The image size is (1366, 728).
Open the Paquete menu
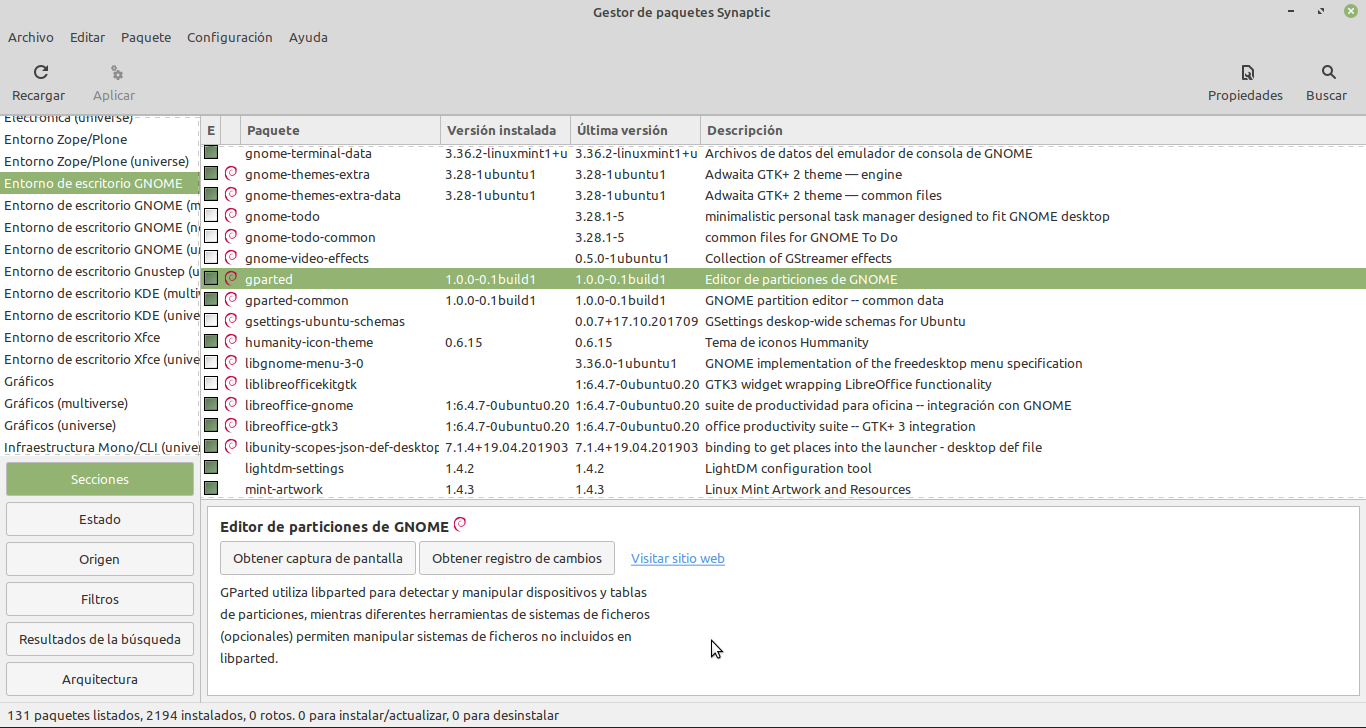tap(146, 37)
